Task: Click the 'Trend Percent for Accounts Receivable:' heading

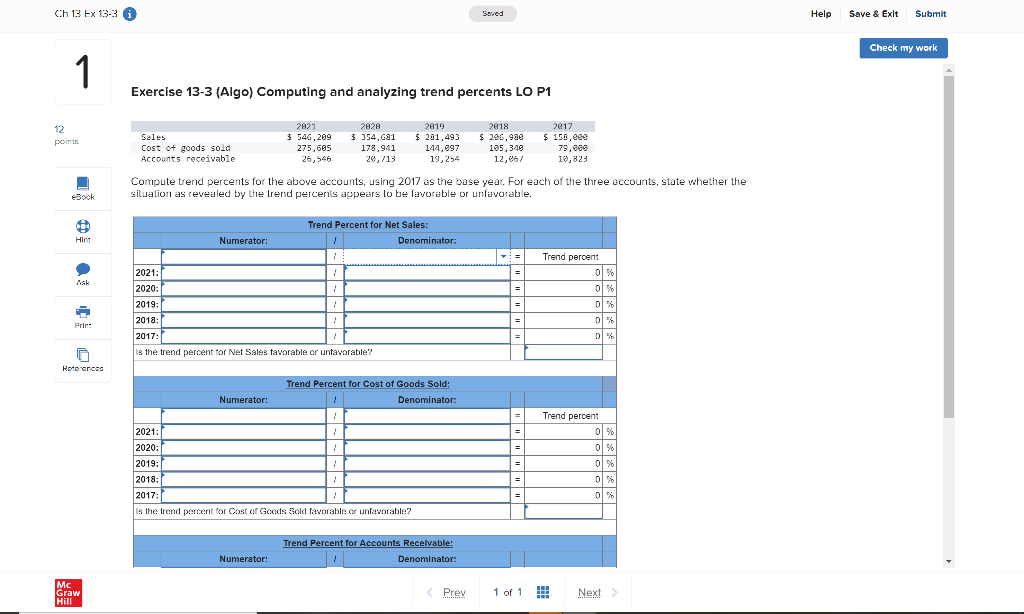Action: 368,543
